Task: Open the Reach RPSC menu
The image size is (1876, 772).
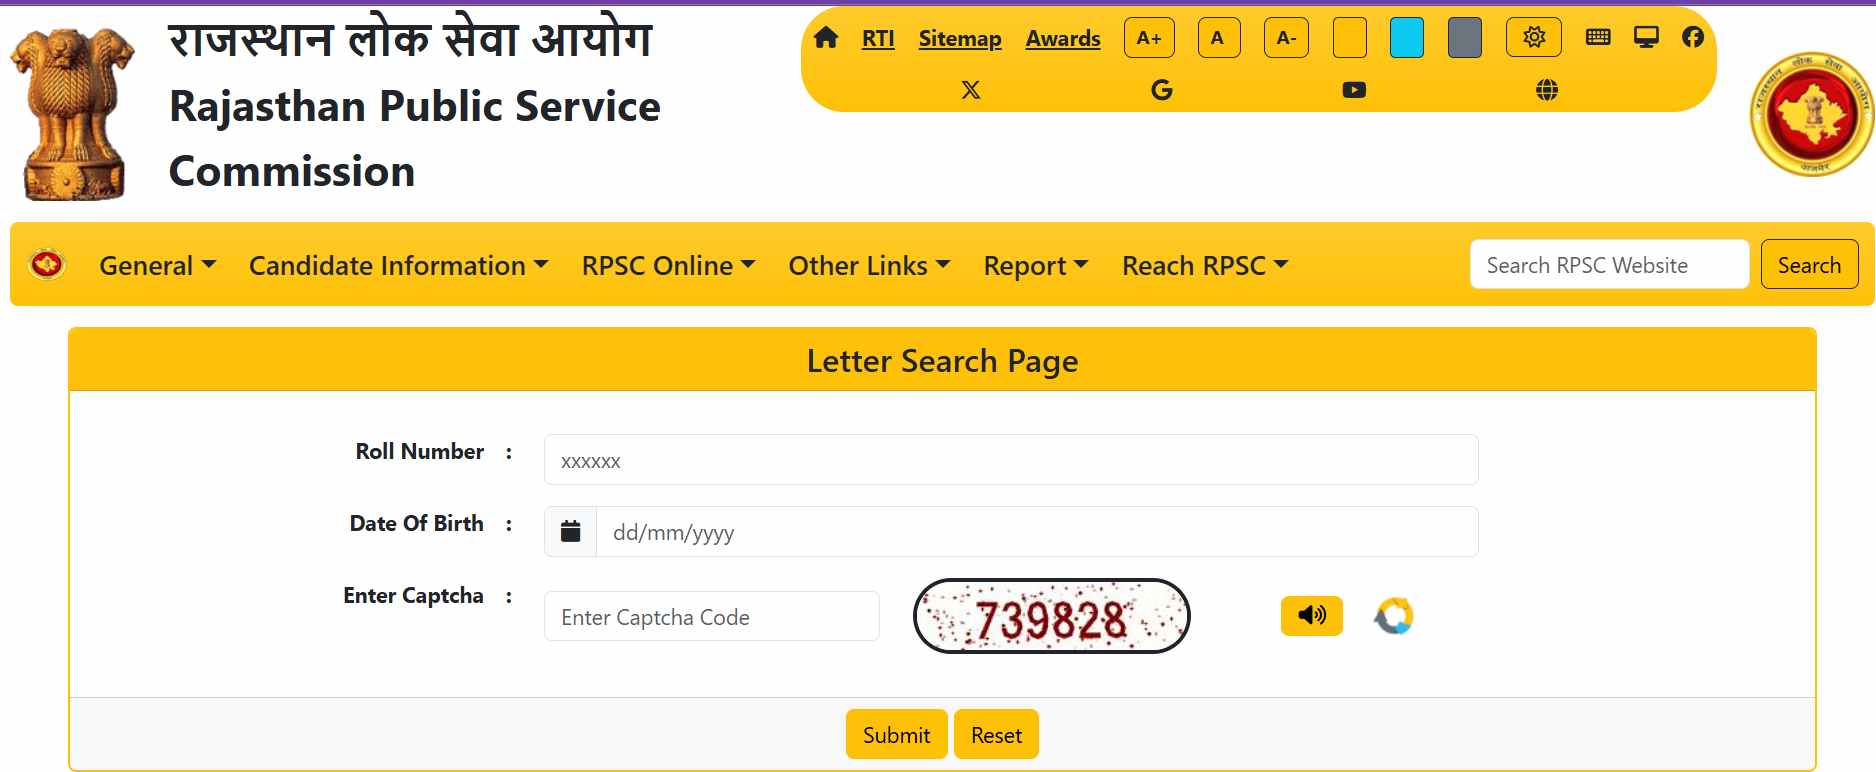Action: pos(1205,265)
